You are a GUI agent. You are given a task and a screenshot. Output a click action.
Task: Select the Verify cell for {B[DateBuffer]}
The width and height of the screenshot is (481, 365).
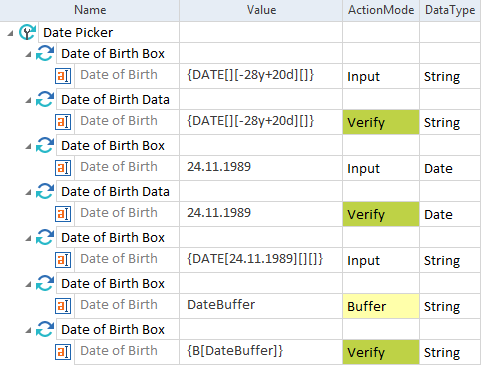pyautogui.click(x=381, y=352)
